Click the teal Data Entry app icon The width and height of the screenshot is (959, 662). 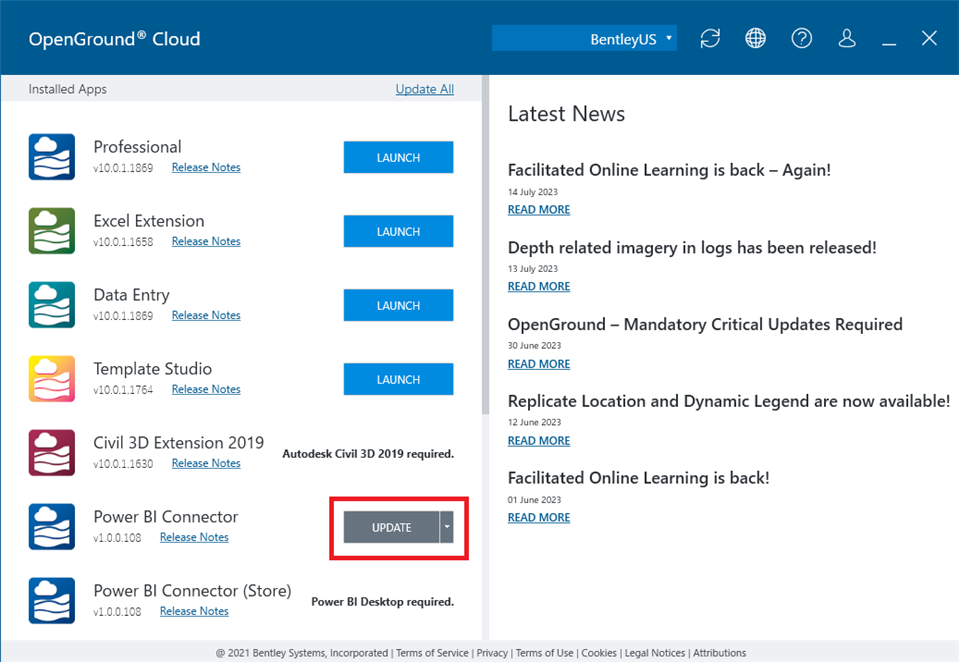pyautogui.click(x=52, y=305)
